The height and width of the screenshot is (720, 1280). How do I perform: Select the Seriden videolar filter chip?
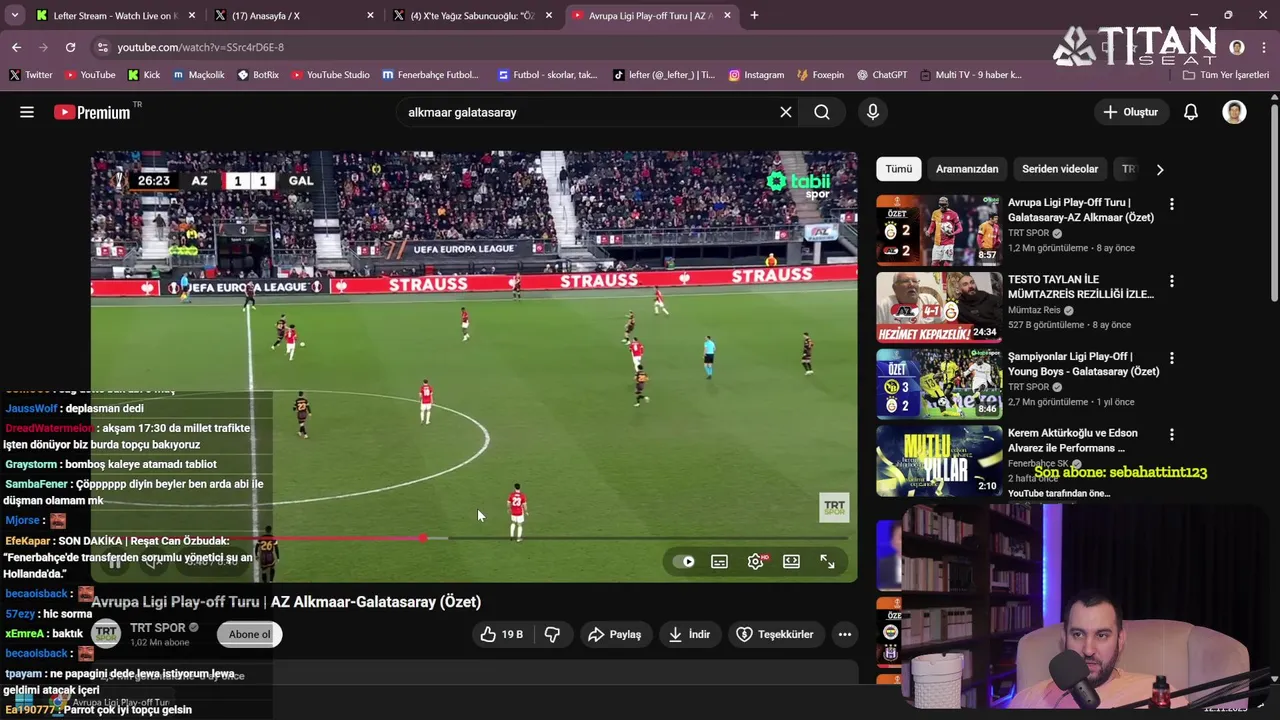pos(1060,169)
